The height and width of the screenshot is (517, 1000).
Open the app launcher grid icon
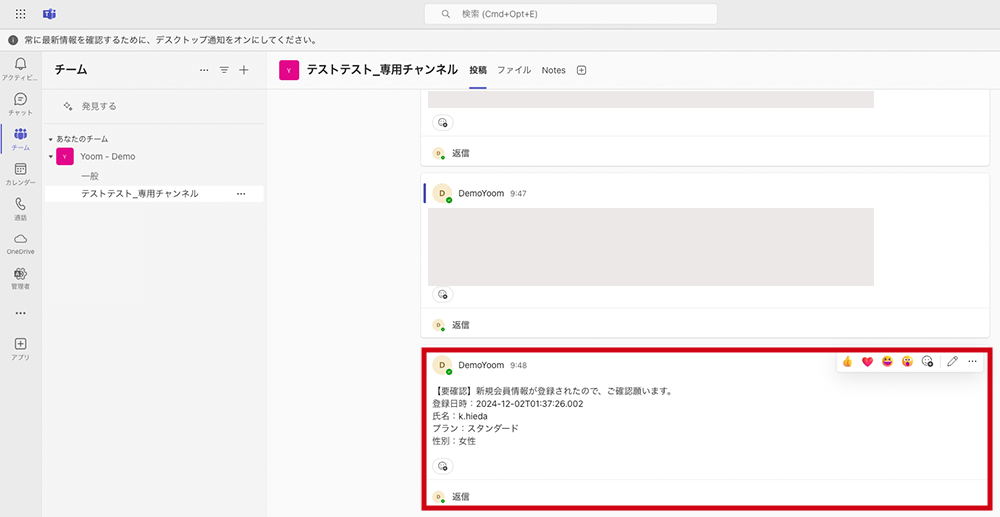(20, 14)
